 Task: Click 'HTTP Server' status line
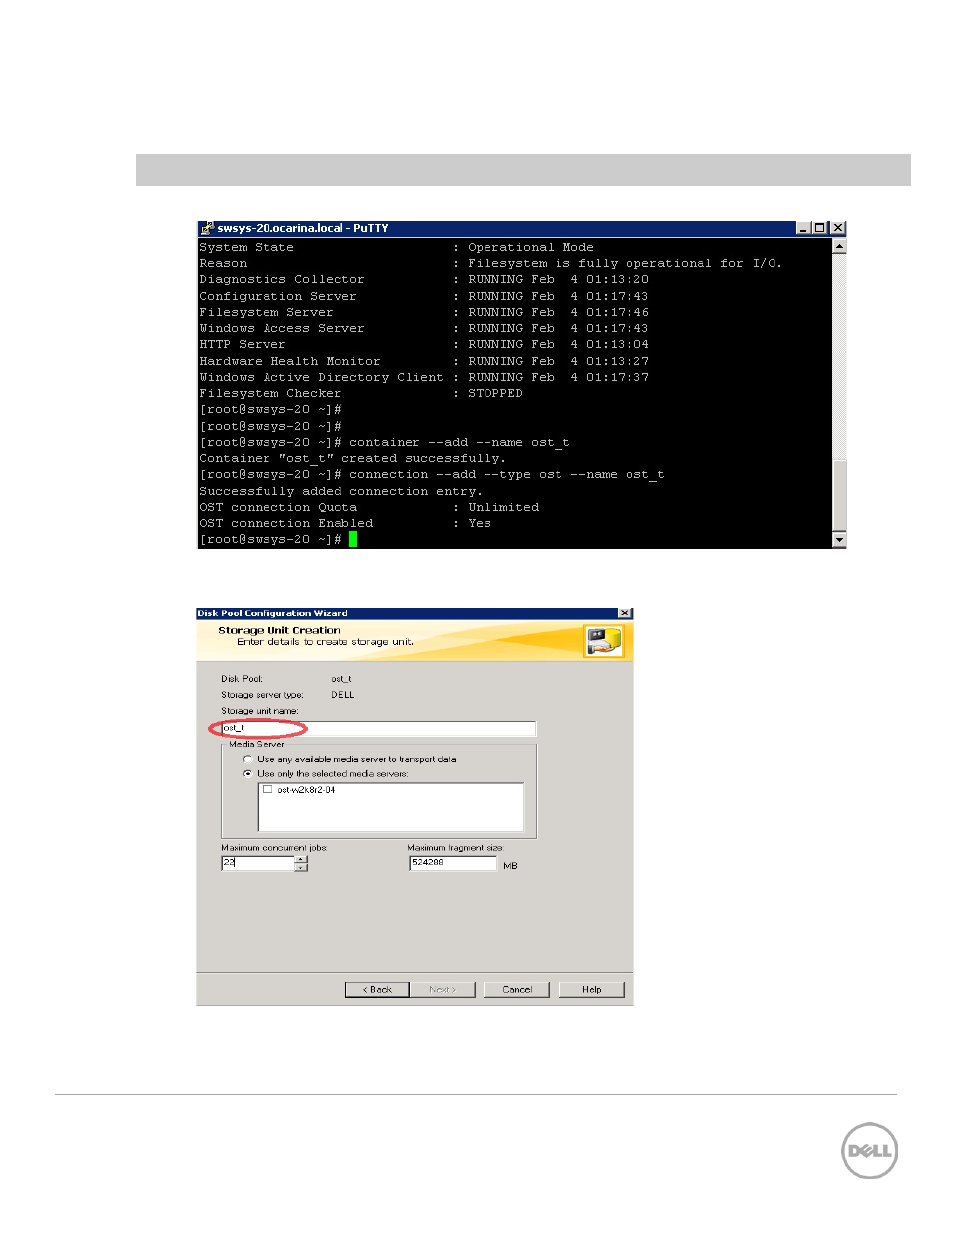[424, 344]
